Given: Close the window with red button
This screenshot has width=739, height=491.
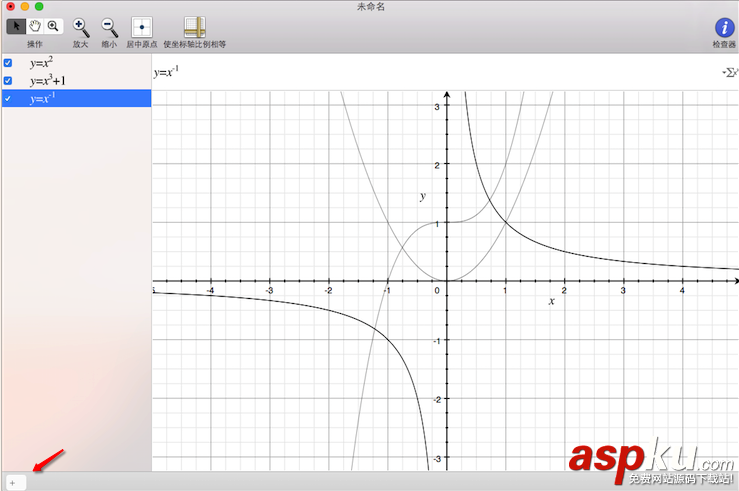Looking at the screenshot, I should coord(10,7).
